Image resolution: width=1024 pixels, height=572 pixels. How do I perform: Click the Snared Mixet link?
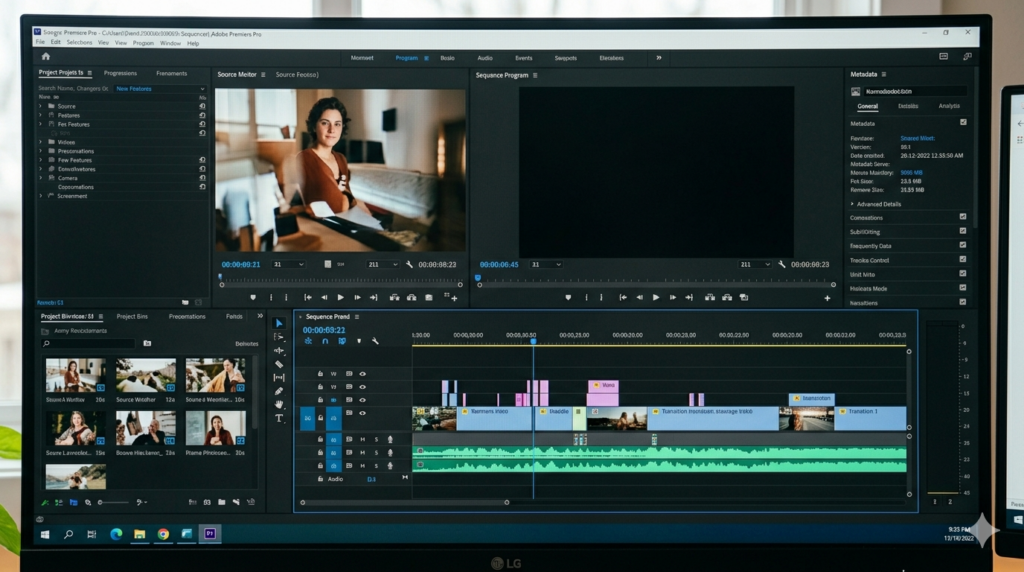click(917, 138)
